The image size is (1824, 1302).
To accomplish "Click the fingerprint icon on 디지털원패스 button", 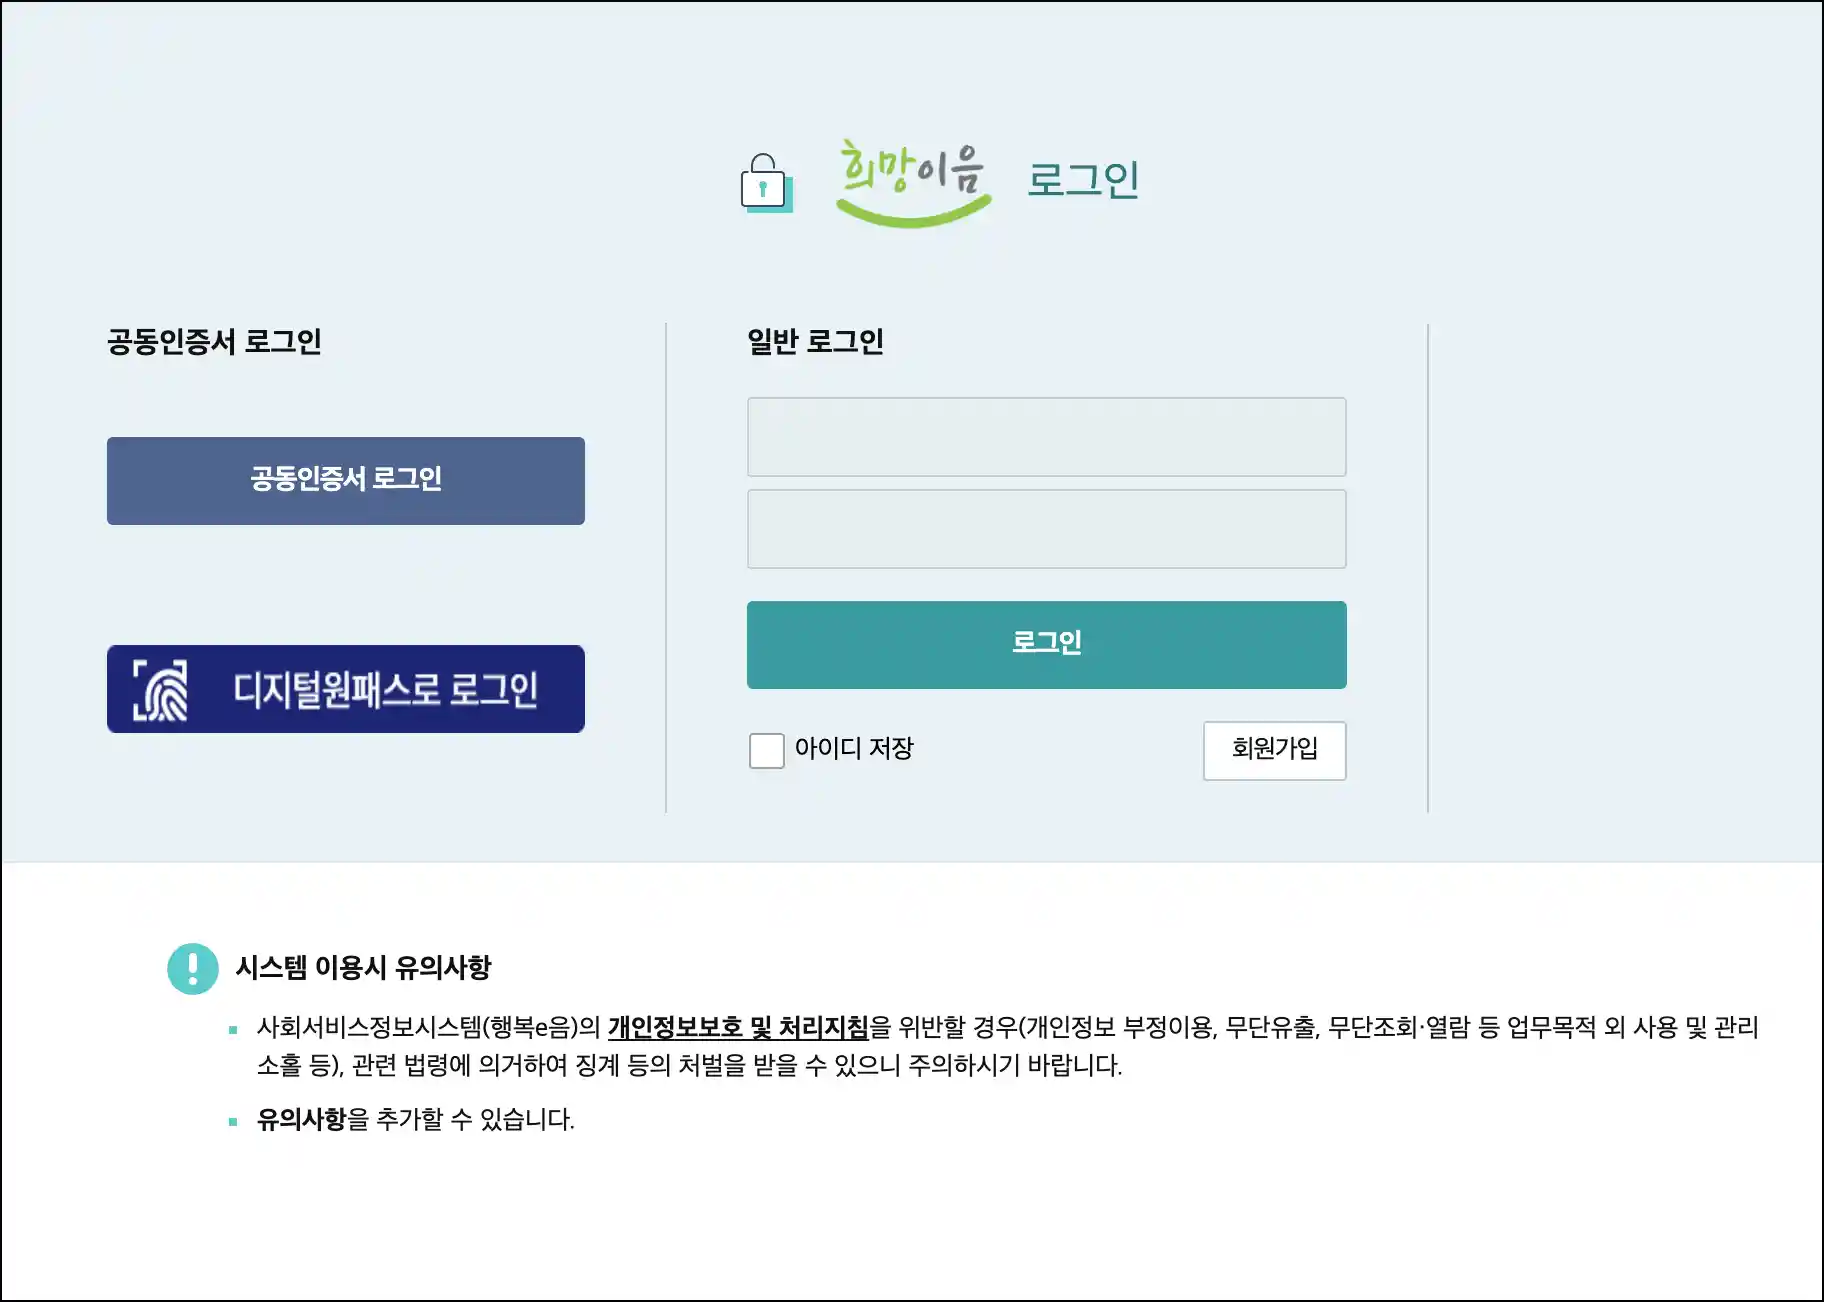I will click(x=160, y=690).
